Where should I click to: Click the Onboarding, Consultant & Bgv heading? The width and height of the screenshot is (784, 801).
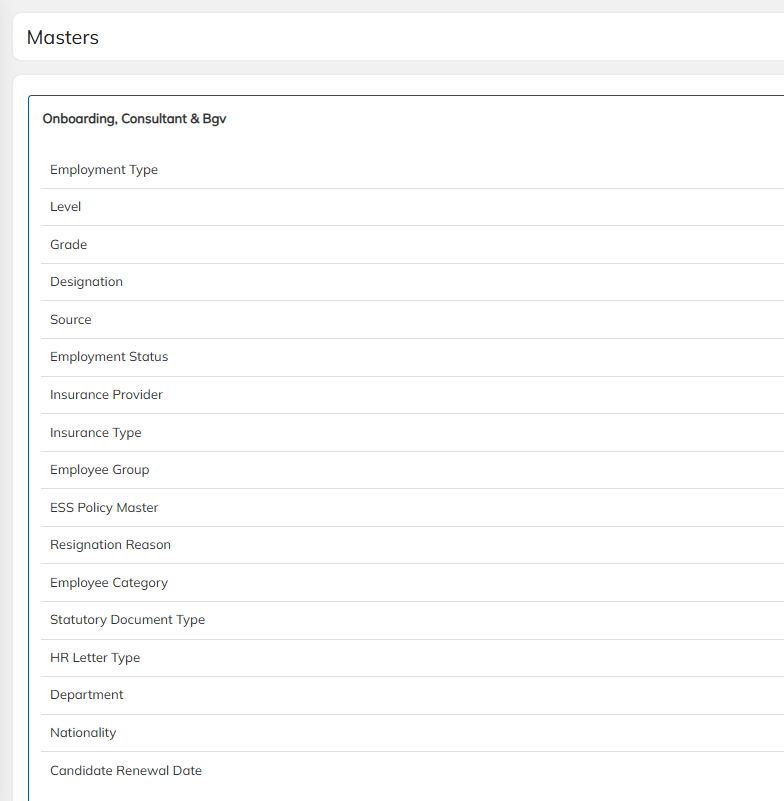[x=135, y=119]
